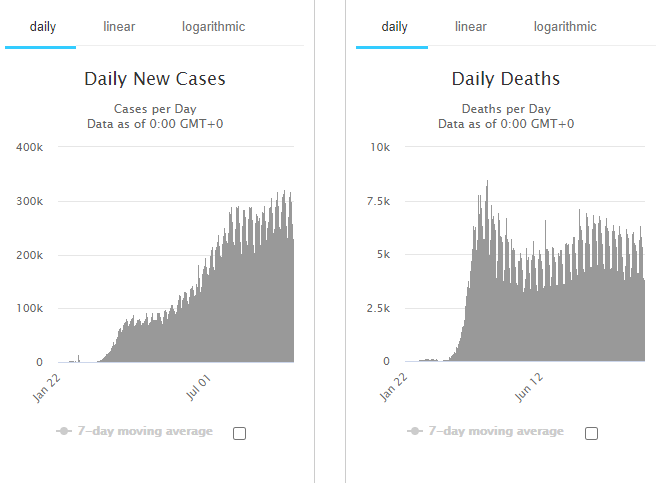Click the legend line marker icon under cases chart
The image size is (663, 483).
click(x=64, y=431)
